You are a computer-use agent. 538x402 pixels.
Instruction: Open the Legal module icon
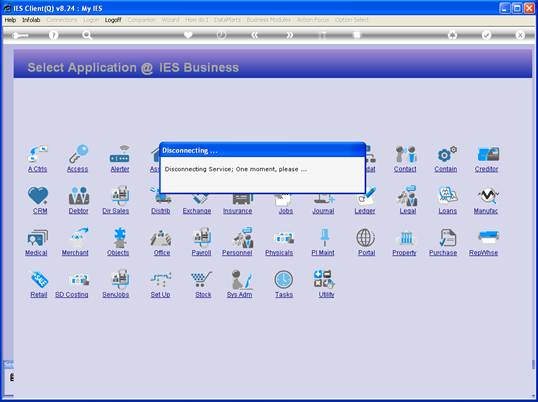(407, 196)
